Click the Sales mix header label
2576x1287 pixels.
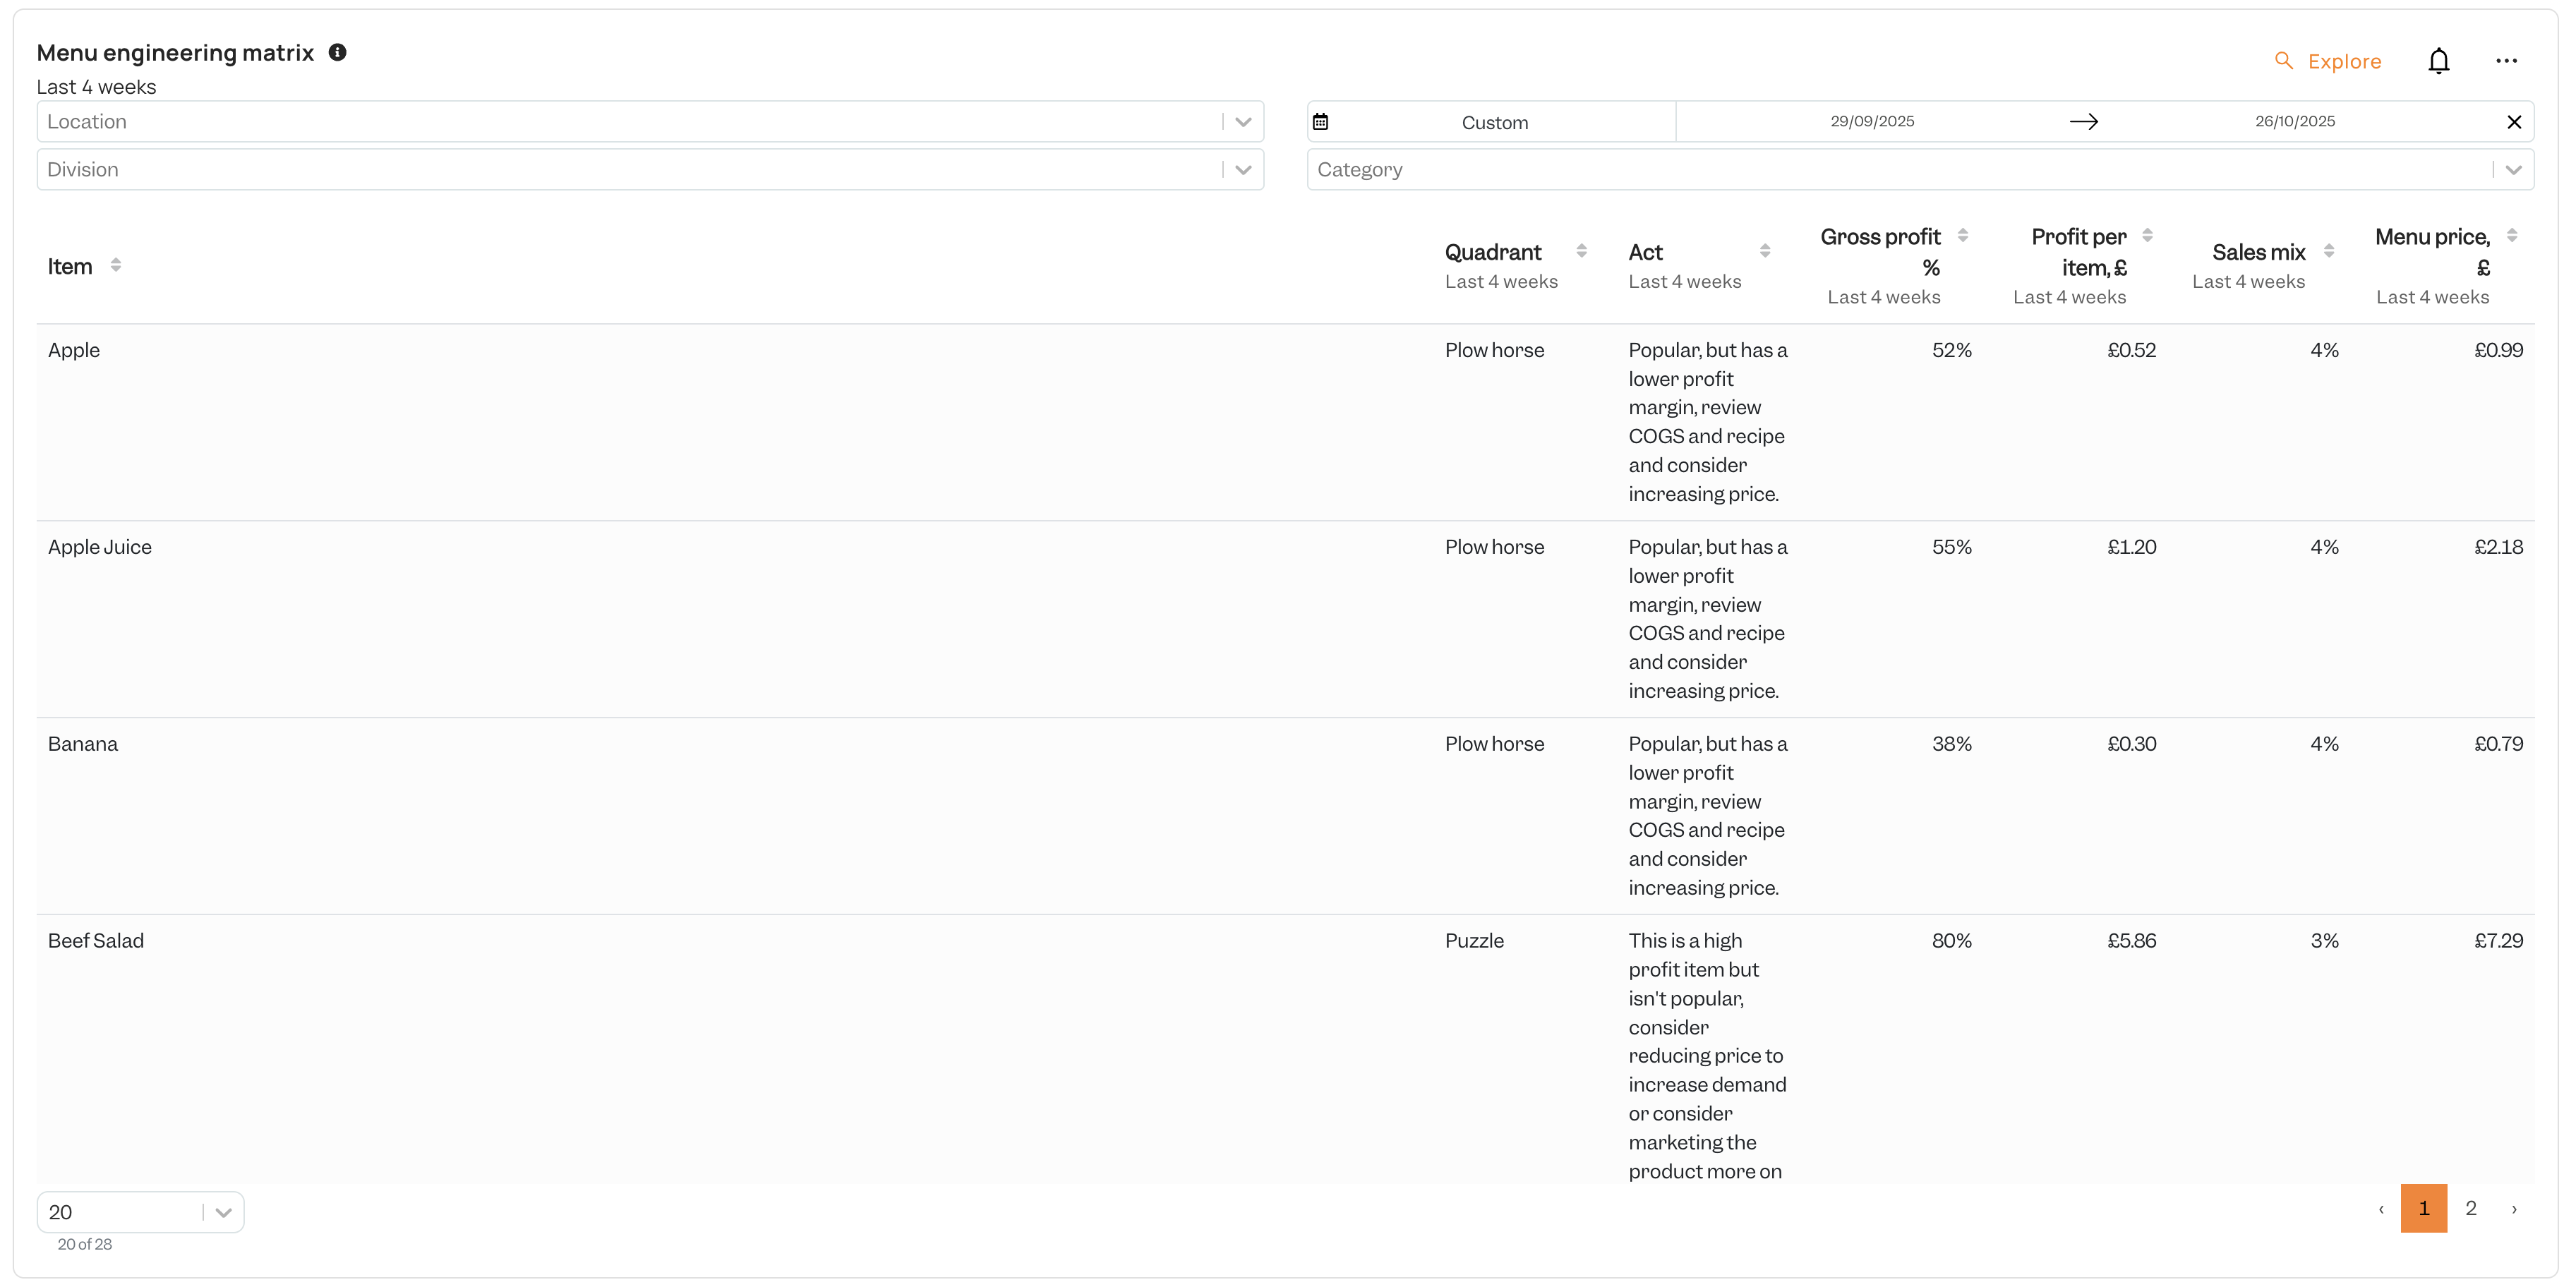(2258, 252)
